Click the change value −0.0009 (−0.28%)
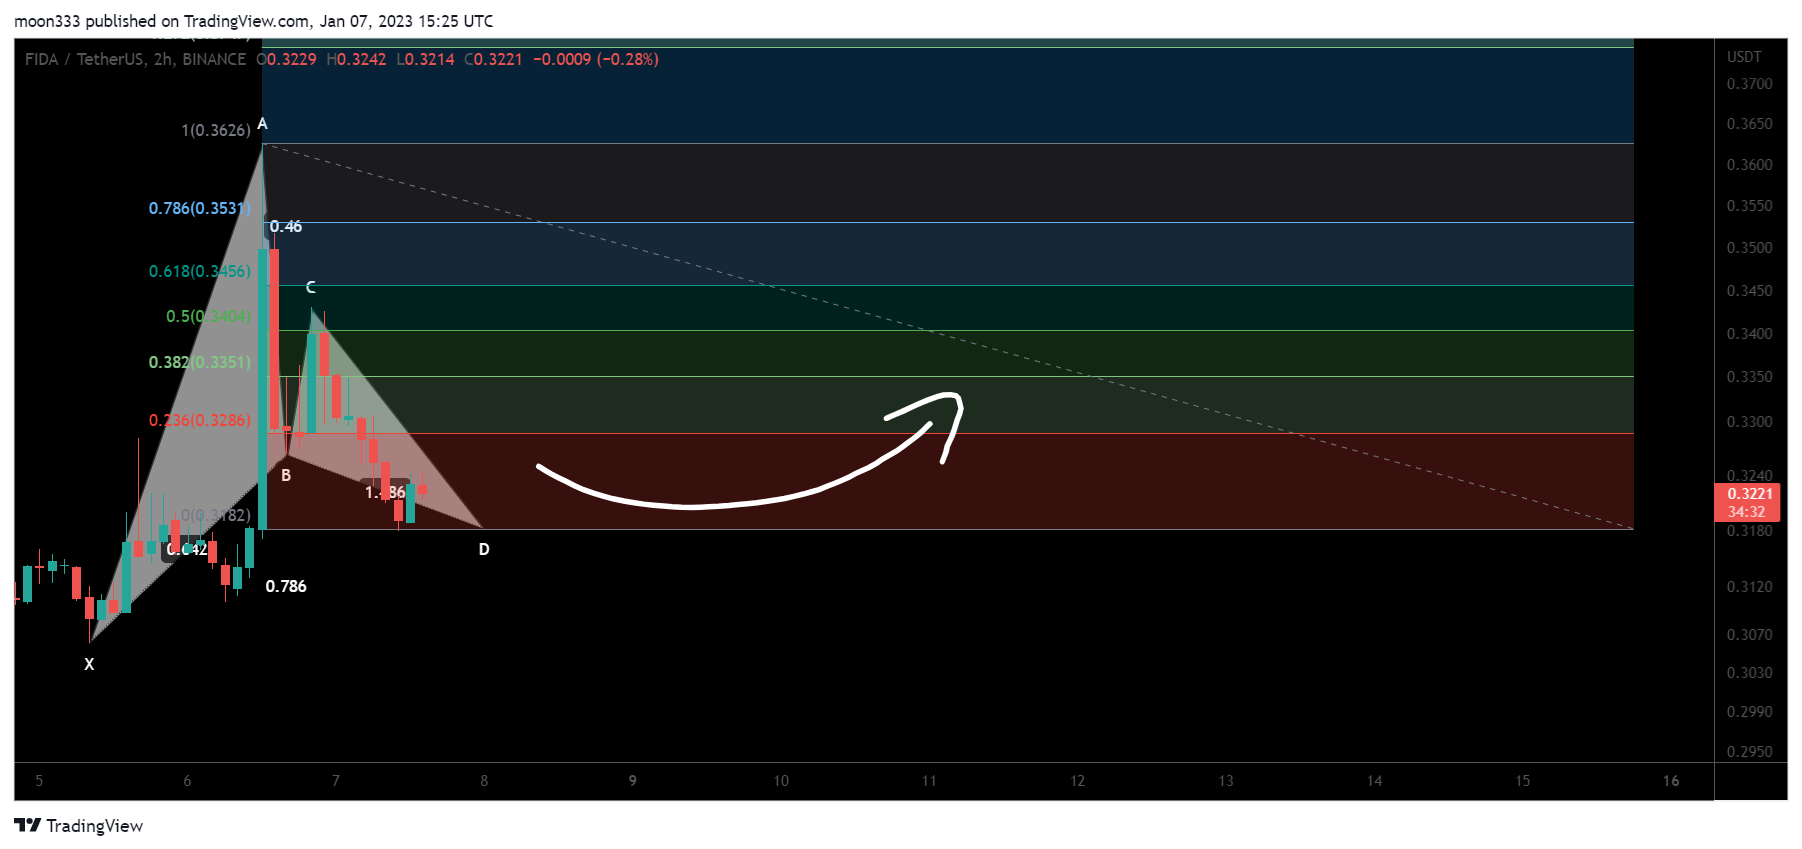Viewport: 1802px width, 849px height. point(595,59)
